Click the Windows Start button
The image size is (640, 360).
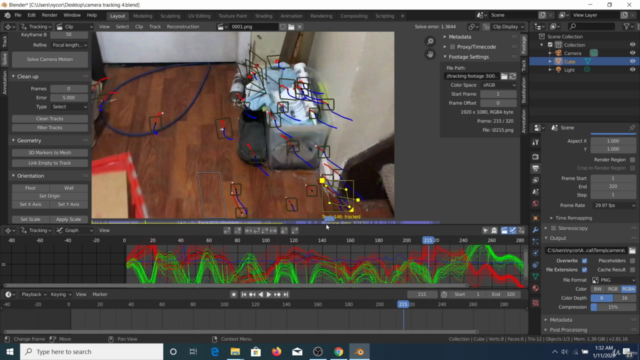coord(9,351)
